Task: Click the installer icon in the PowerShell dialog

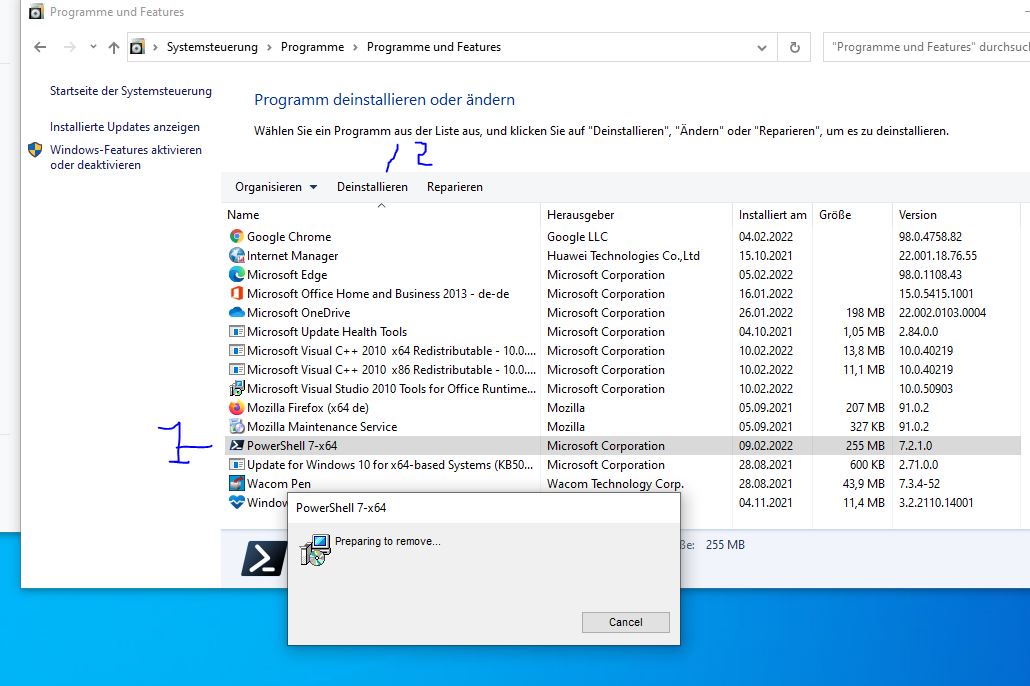Action: click(315, 550)
